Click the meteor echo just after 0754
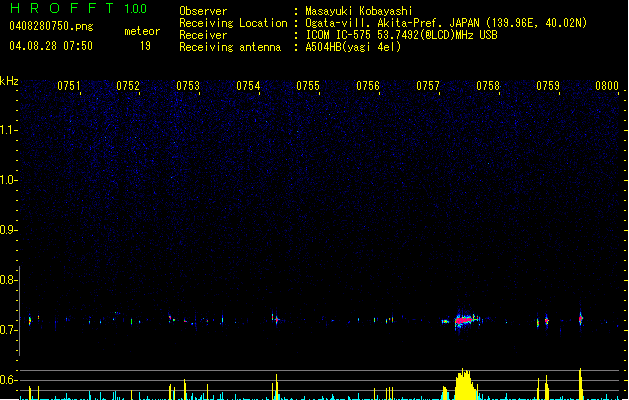This screenshot has height=400, width=629. tap(276, 320)
